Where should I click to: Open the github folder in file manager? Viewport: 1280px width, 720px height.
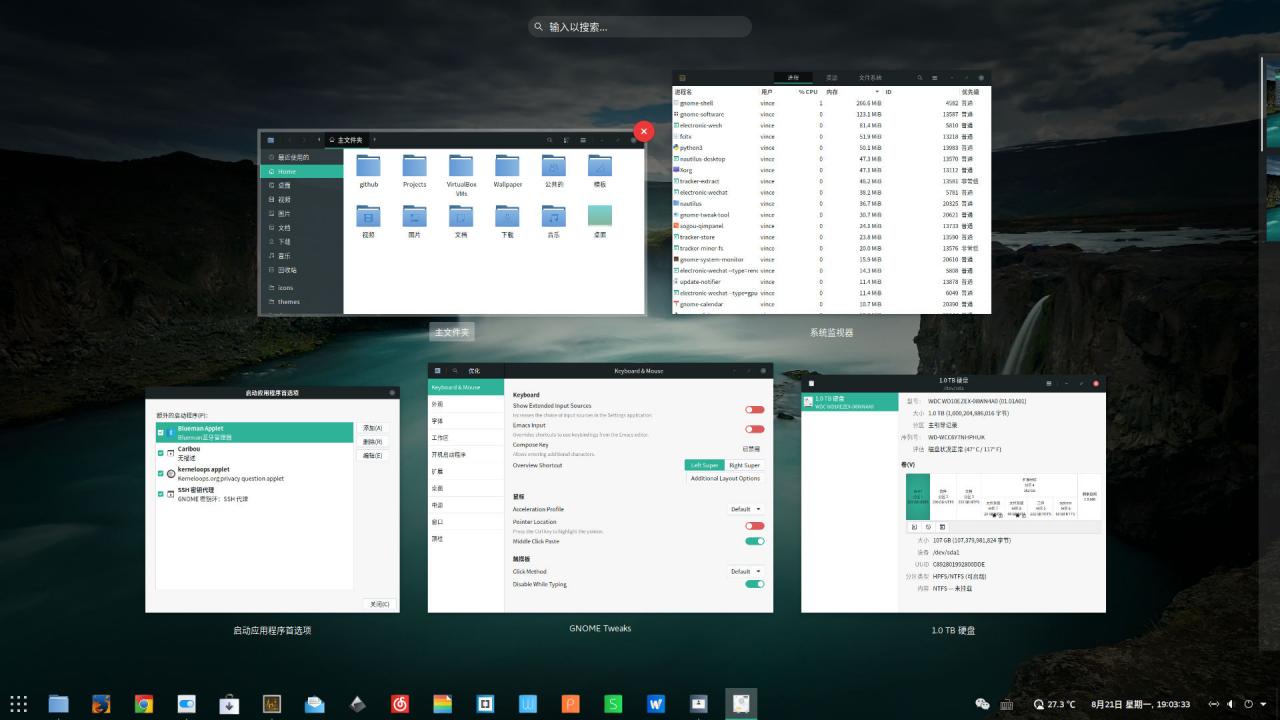[x=368, y=171]
